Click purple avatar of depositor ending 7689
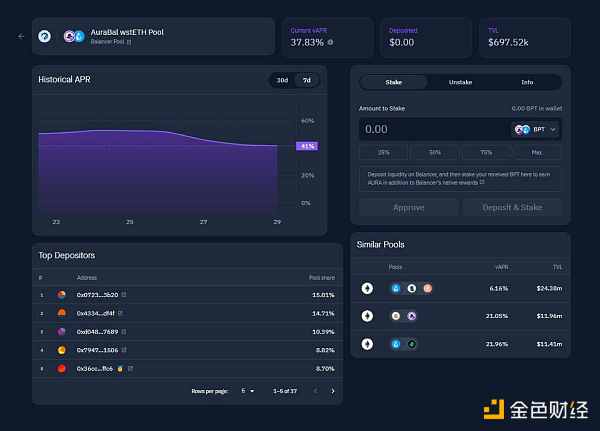This screenshot has height=431, width=600. tap(61, 331)
